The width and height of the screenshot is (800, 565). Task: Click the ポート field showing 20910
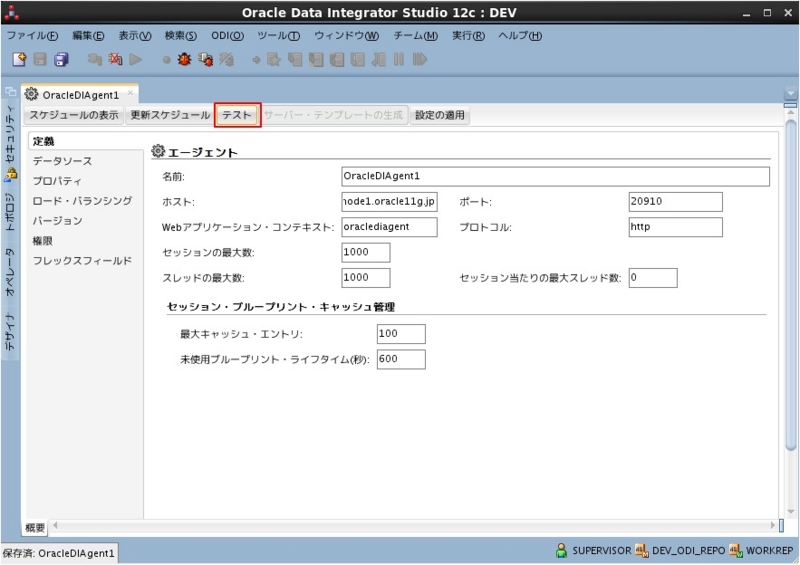[676, 202]
